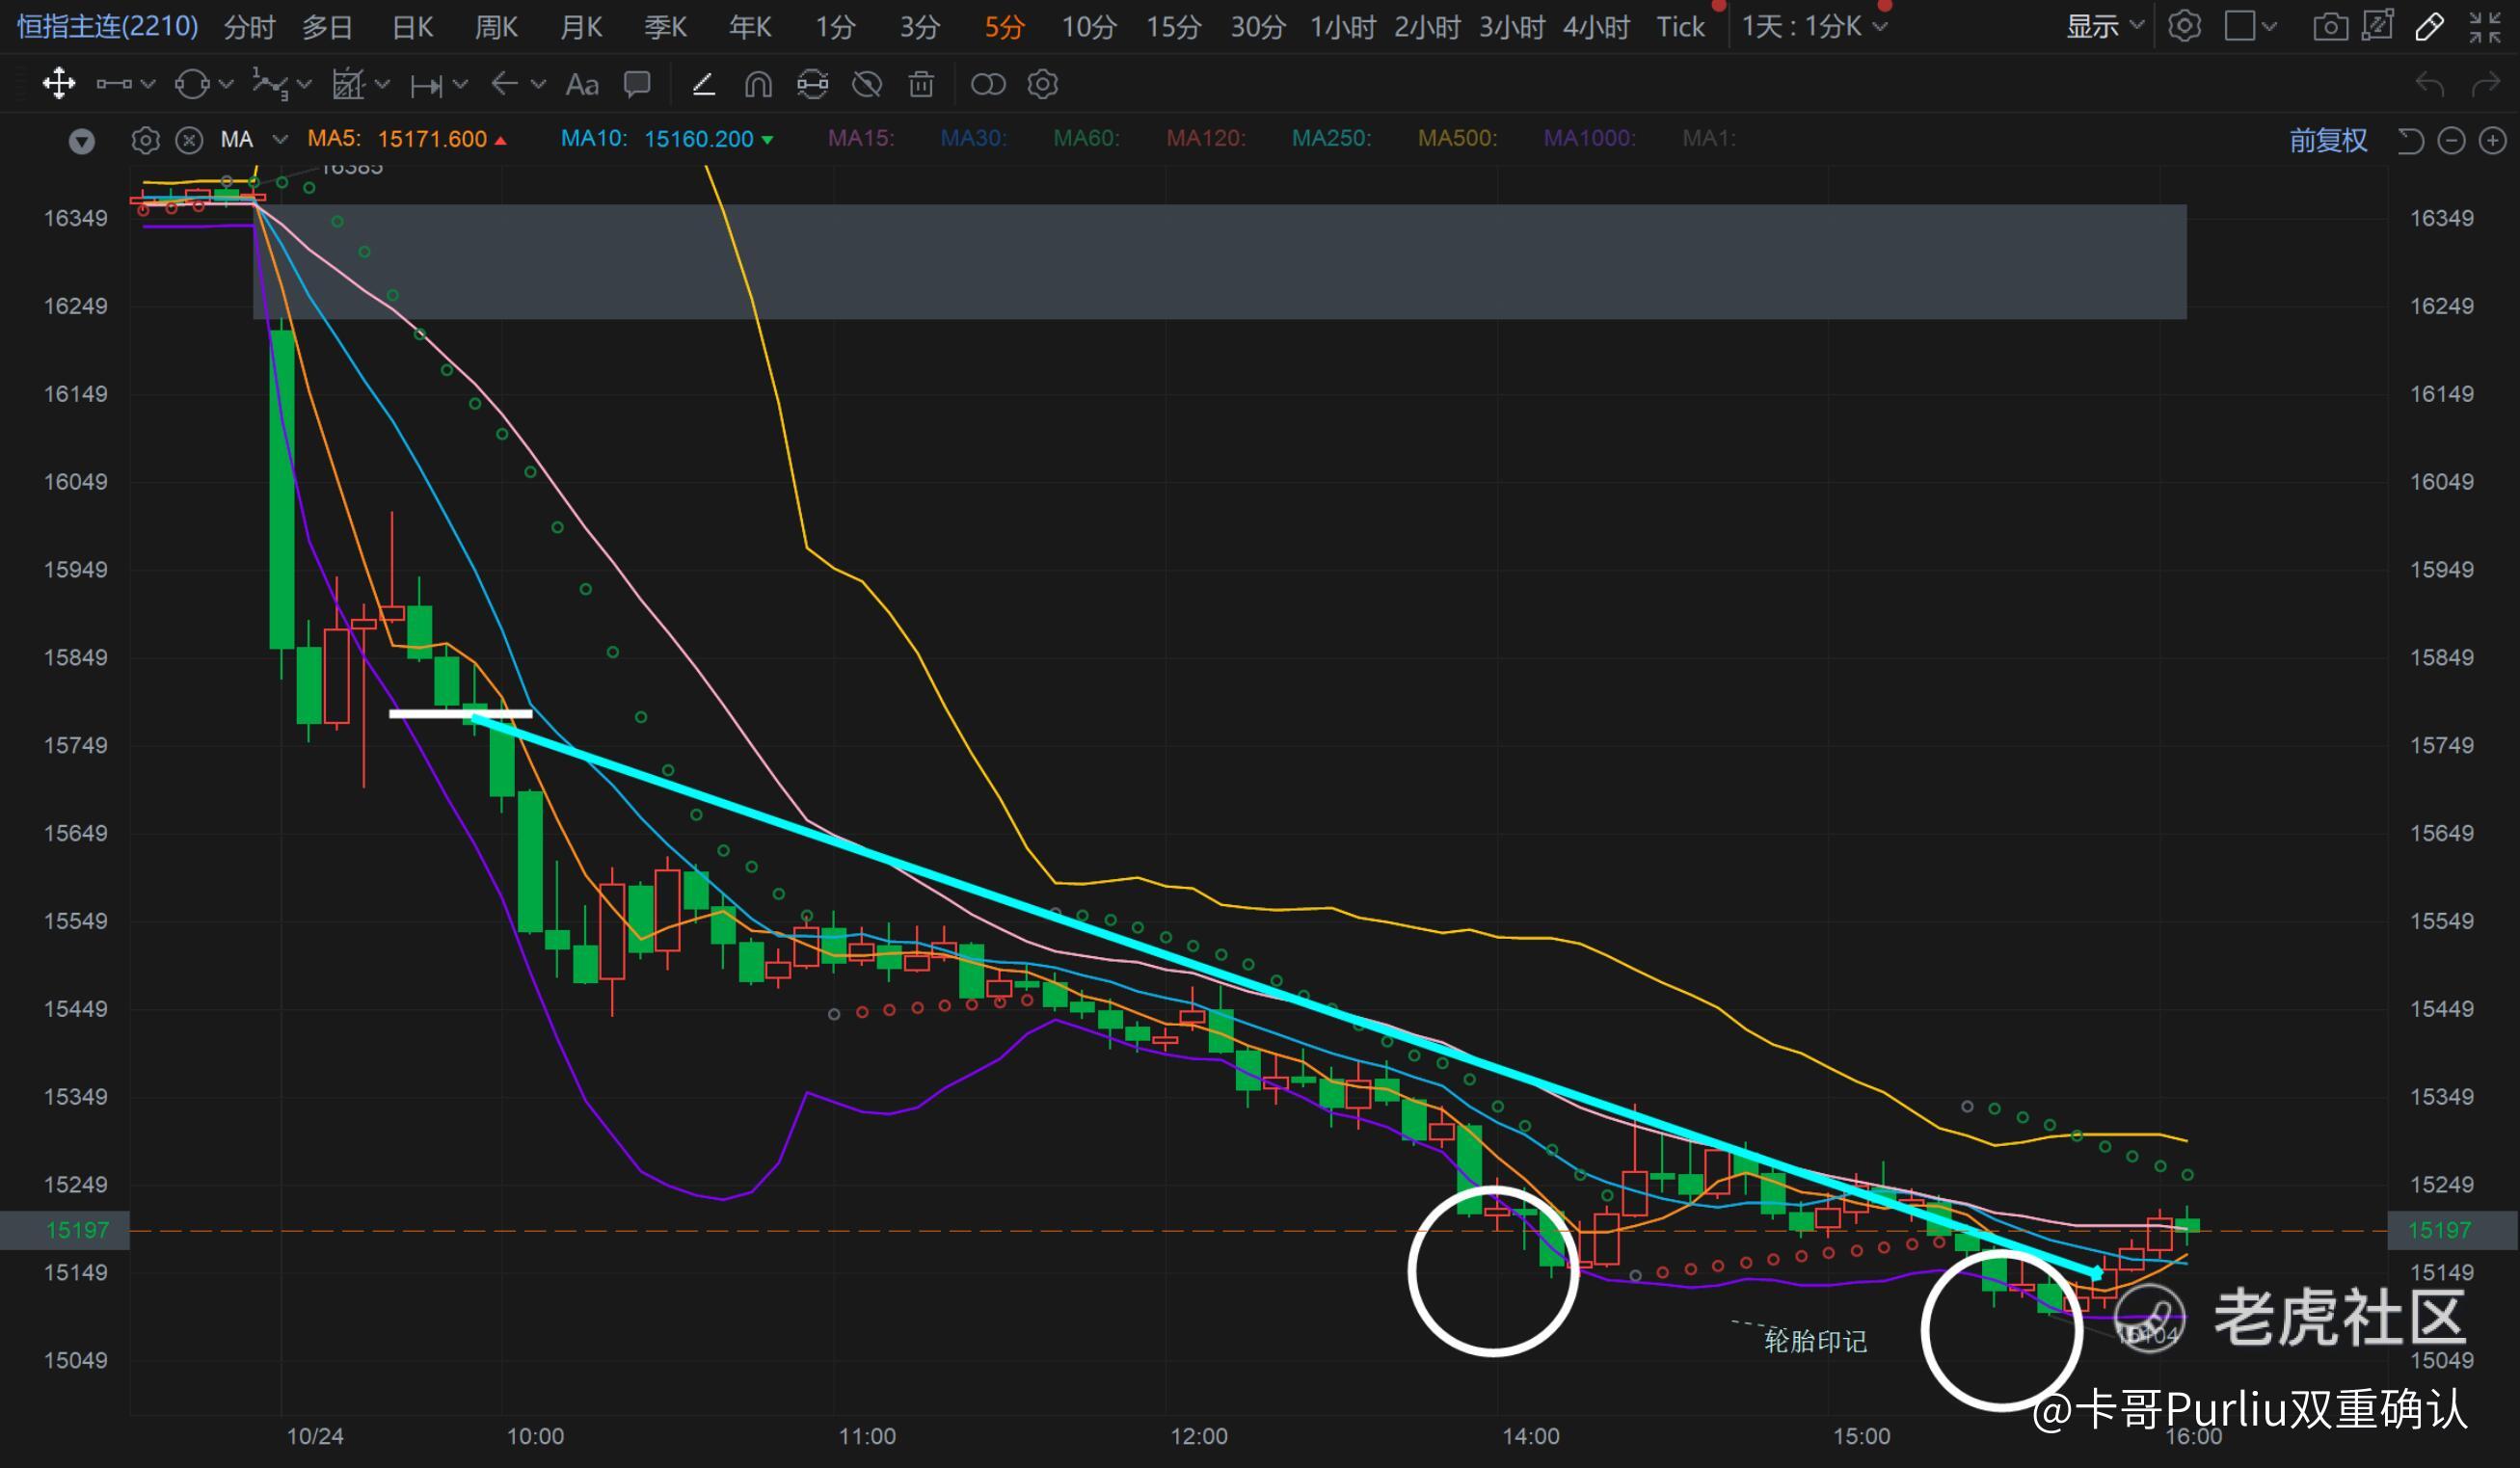2520x1468 pixels.
Task: Expand ratio tool dropdown arrow
Action: 382,84
